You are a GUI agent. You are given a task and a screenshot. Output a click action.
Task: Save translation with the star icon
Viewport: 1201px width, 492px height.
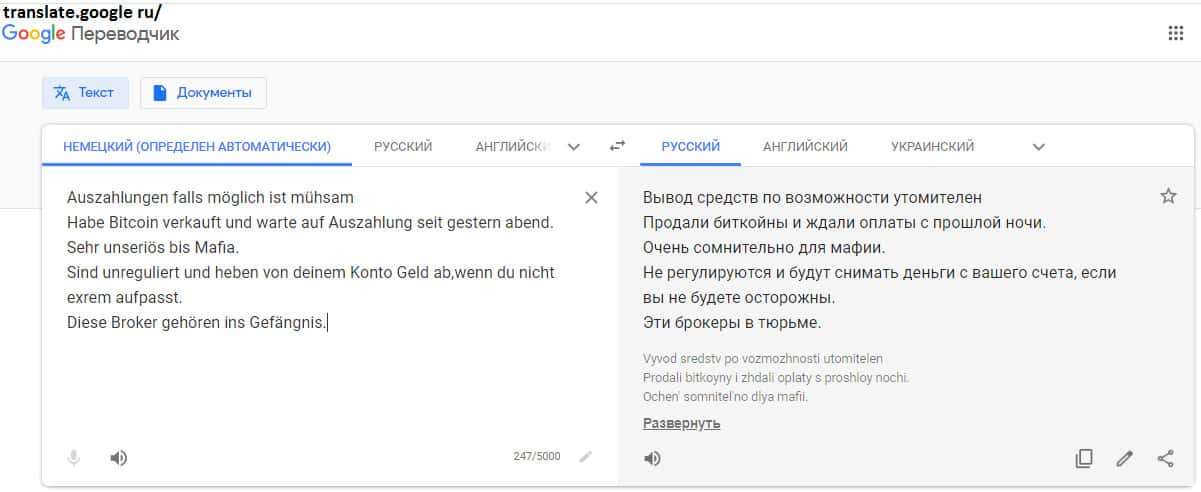click(x=1168, y=196)
